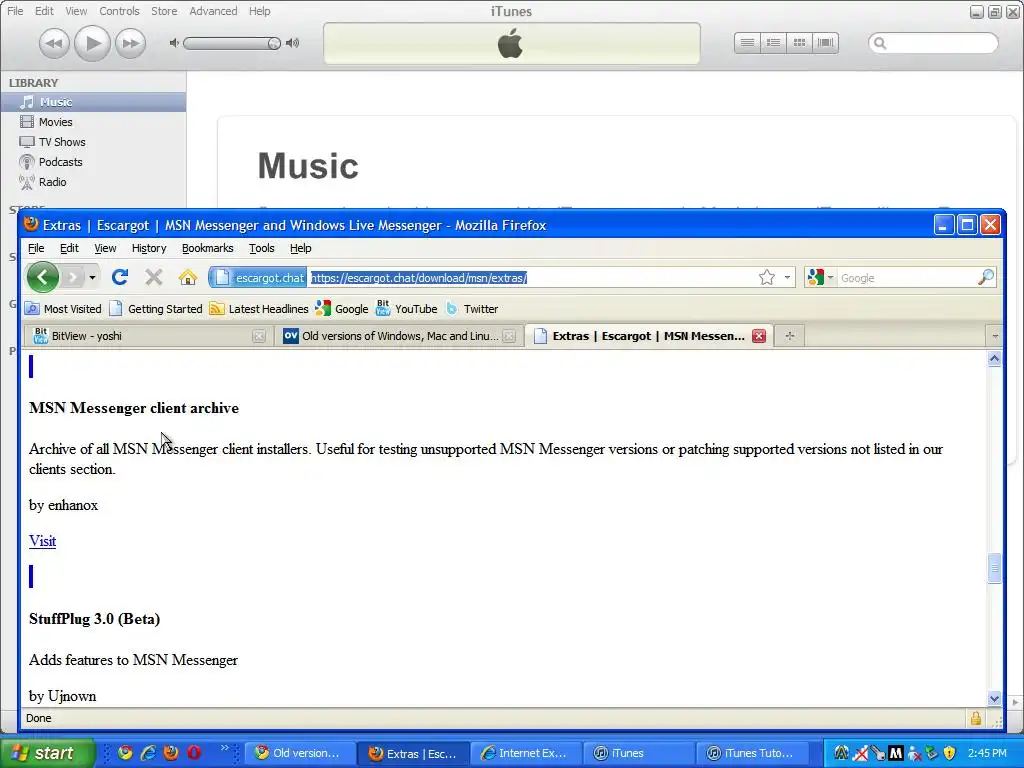Click the iTunes previous track button
The height and width of the screenshot is (768, 1024).
pos(54,44)
